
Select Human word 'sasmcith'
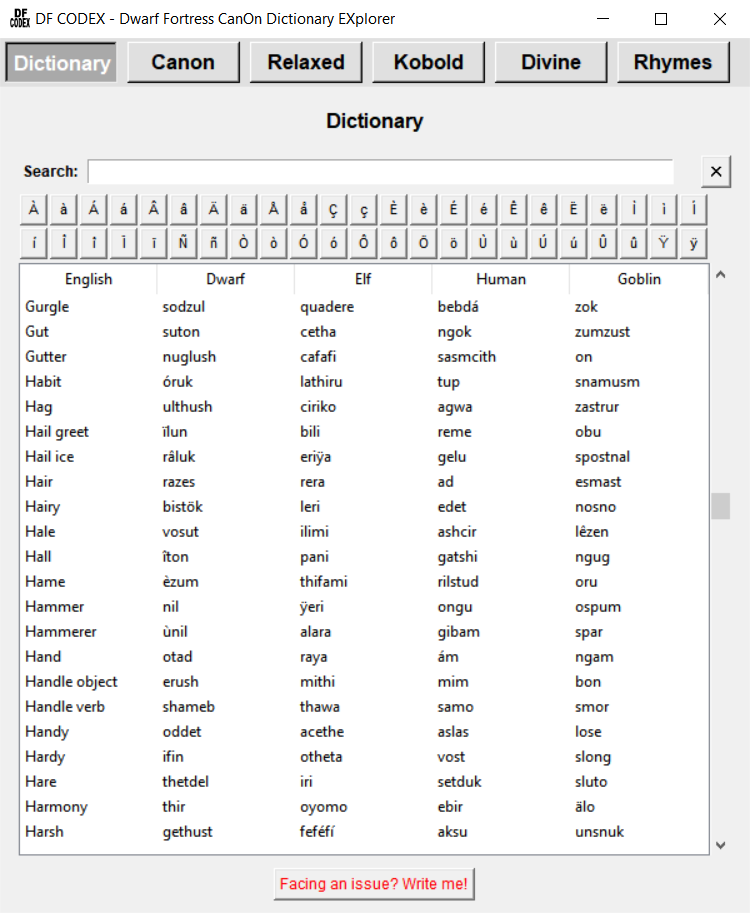(466, 356)
